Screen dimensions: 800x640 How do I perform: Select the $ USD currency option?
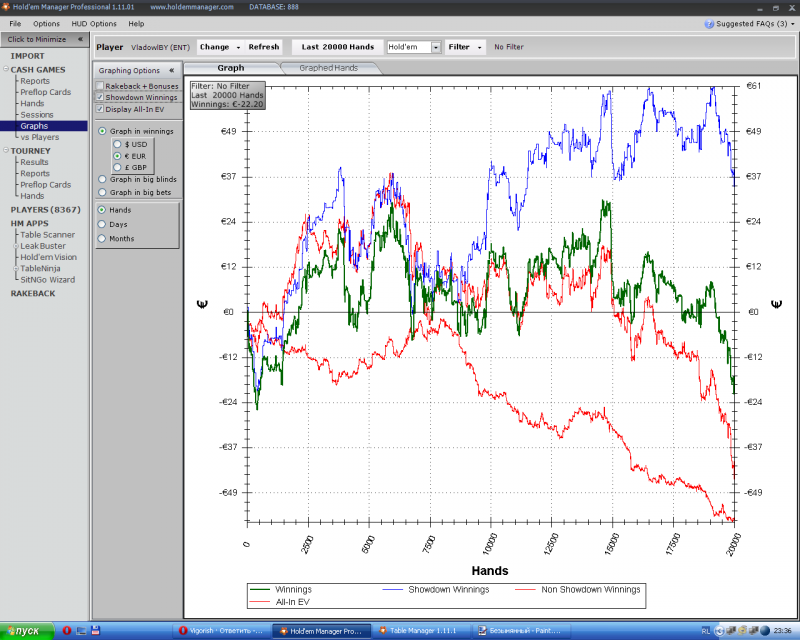[117, 144]
